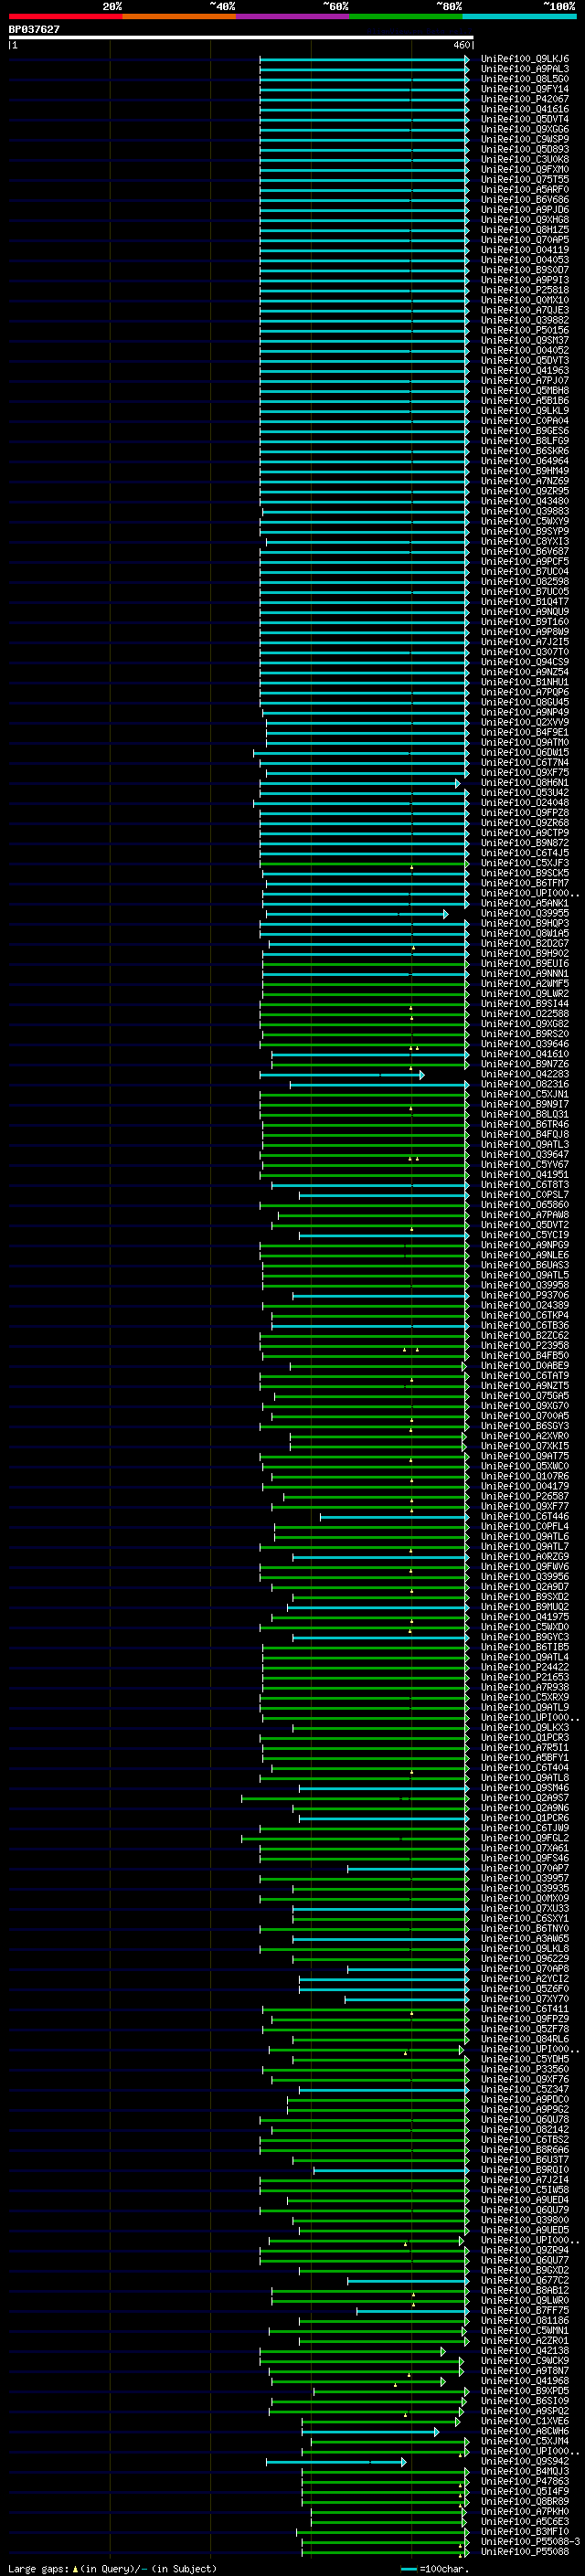Select label UniRef100_D0ABE9
Viewport: 585px width, 2576px height.
(x=525, y=1366)
